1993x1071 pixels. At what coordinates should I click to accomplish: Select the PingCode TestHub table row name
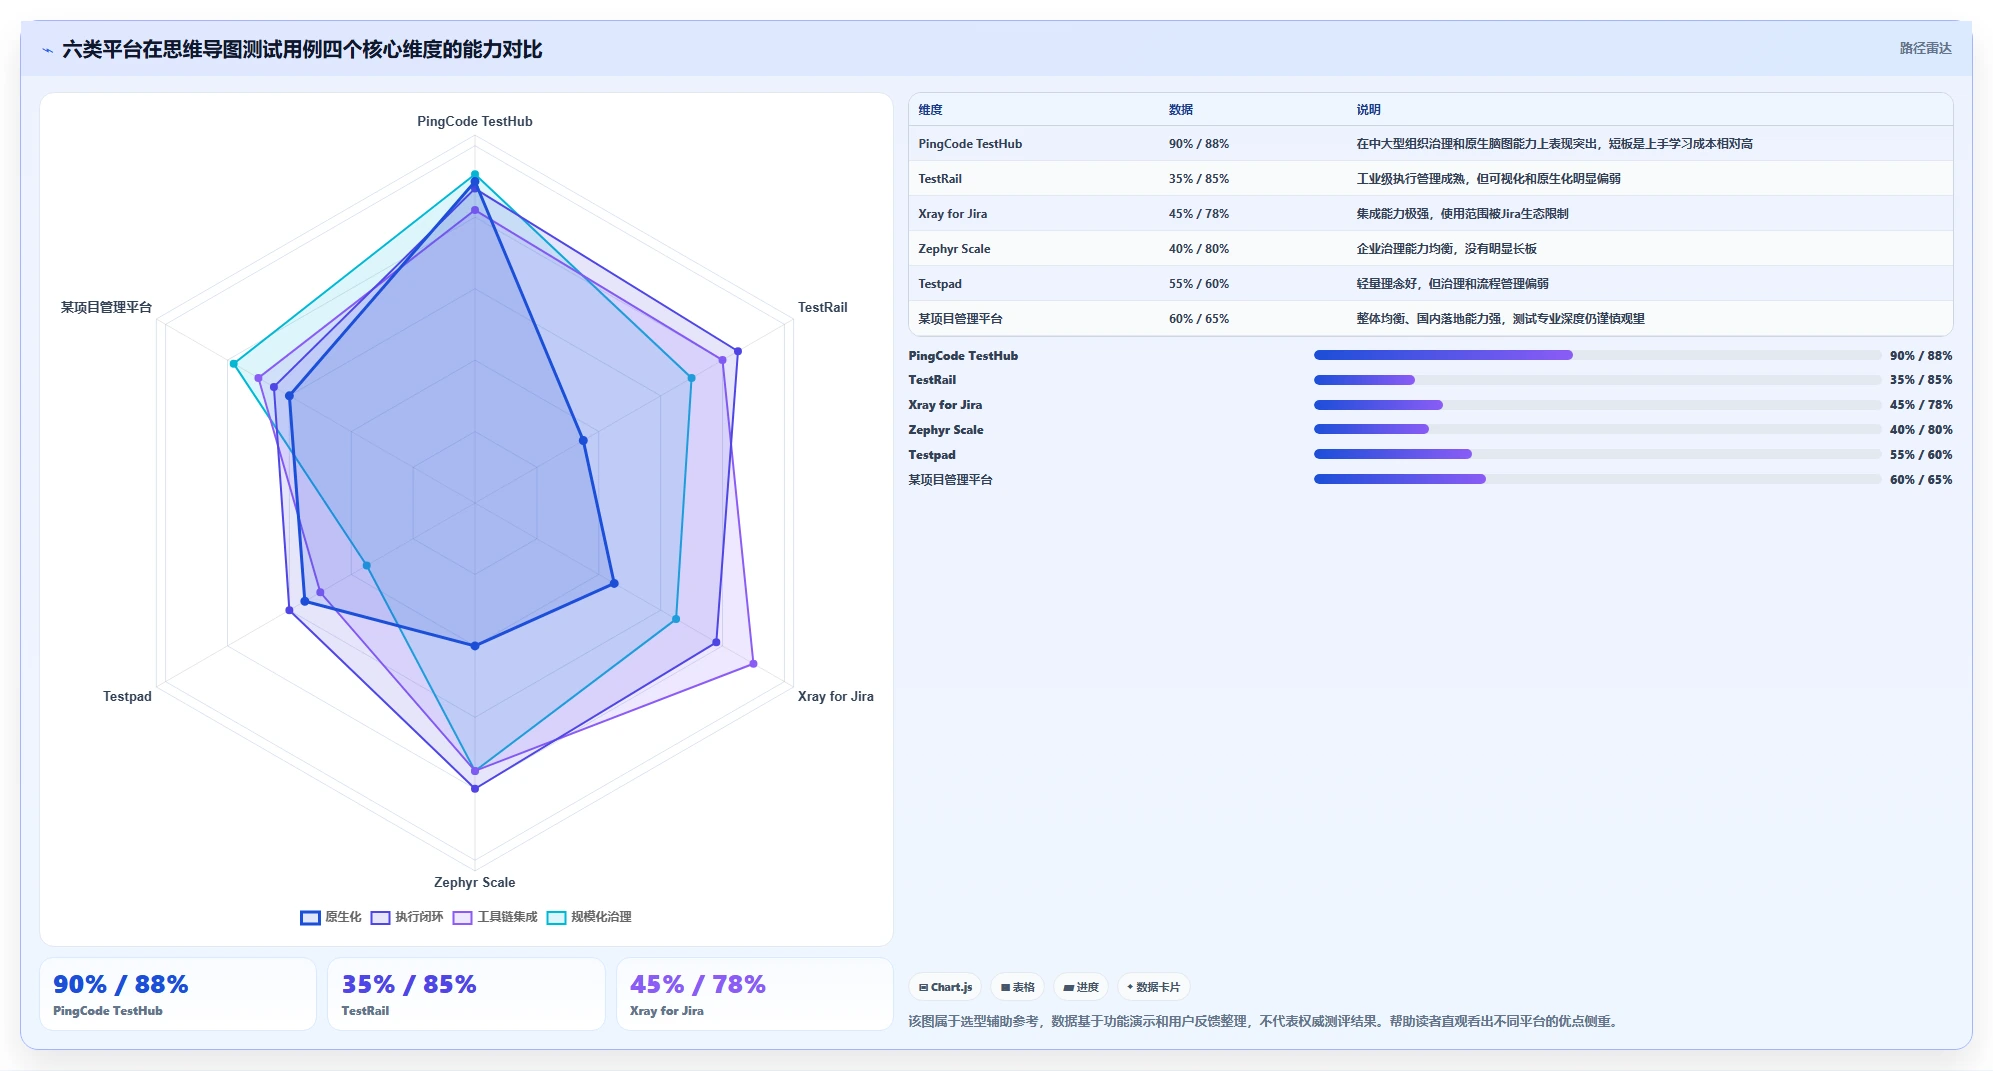970,144
